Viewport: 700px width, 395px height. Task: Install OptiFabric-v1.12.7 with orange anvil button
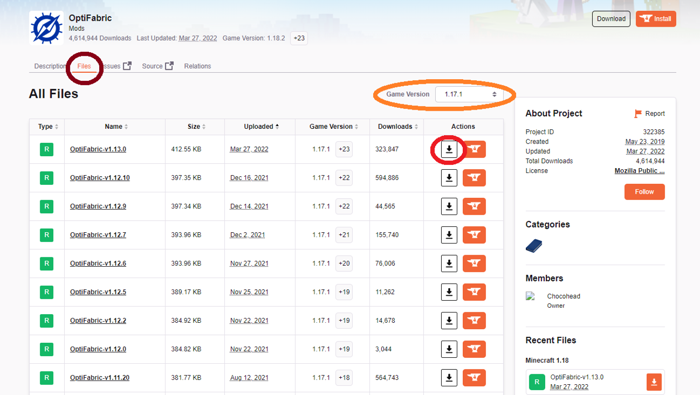click(474, 235)
